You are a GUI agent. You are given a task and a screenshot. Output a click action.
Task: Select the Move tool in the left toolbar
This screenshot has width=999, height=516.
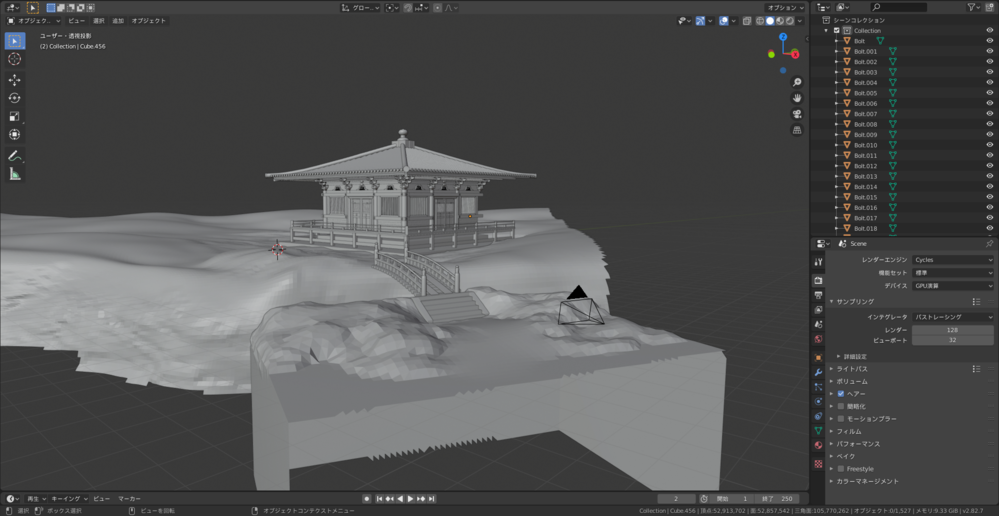pos(14,80)
